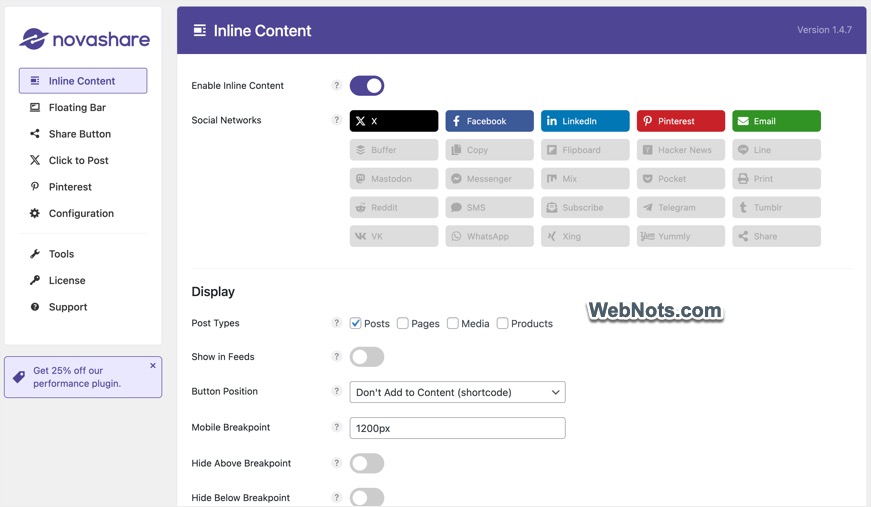This screenshot has width=871, height=507.
Task: Open the Button Position dropdown
Action: click(x=457, y=392)
